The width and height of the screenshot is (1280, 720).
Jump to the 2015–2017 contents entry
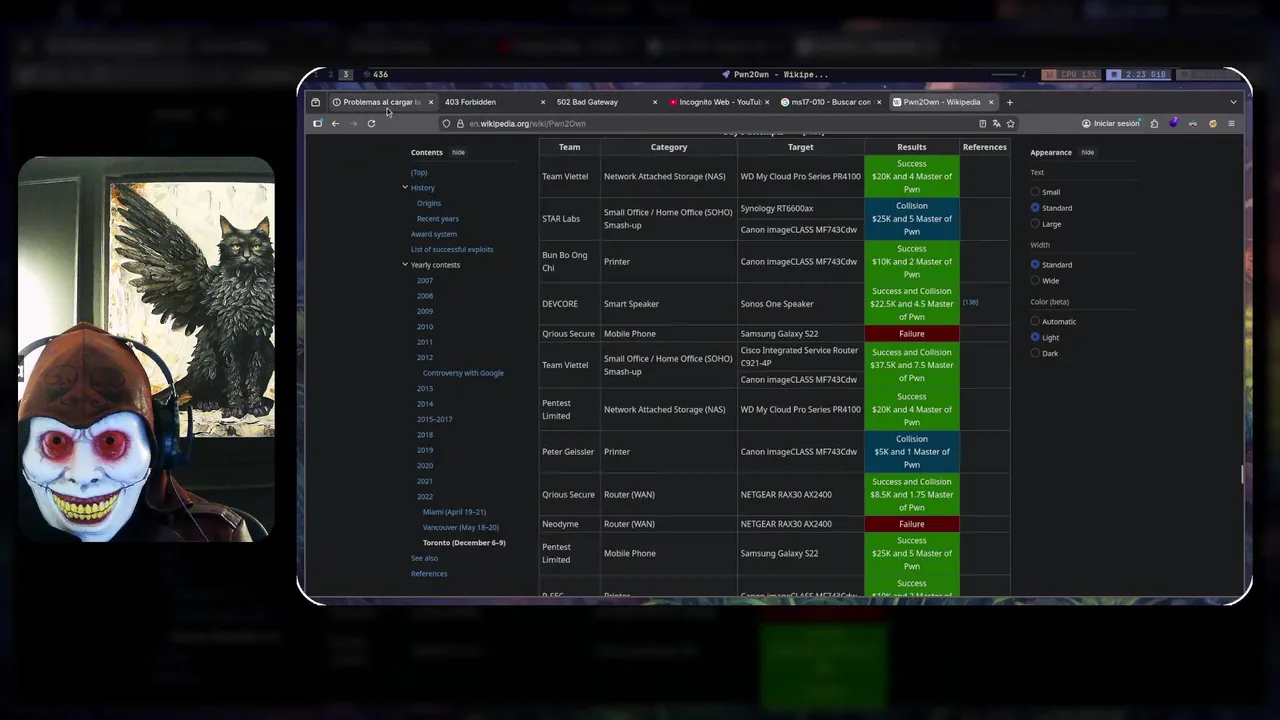[435, 419]
